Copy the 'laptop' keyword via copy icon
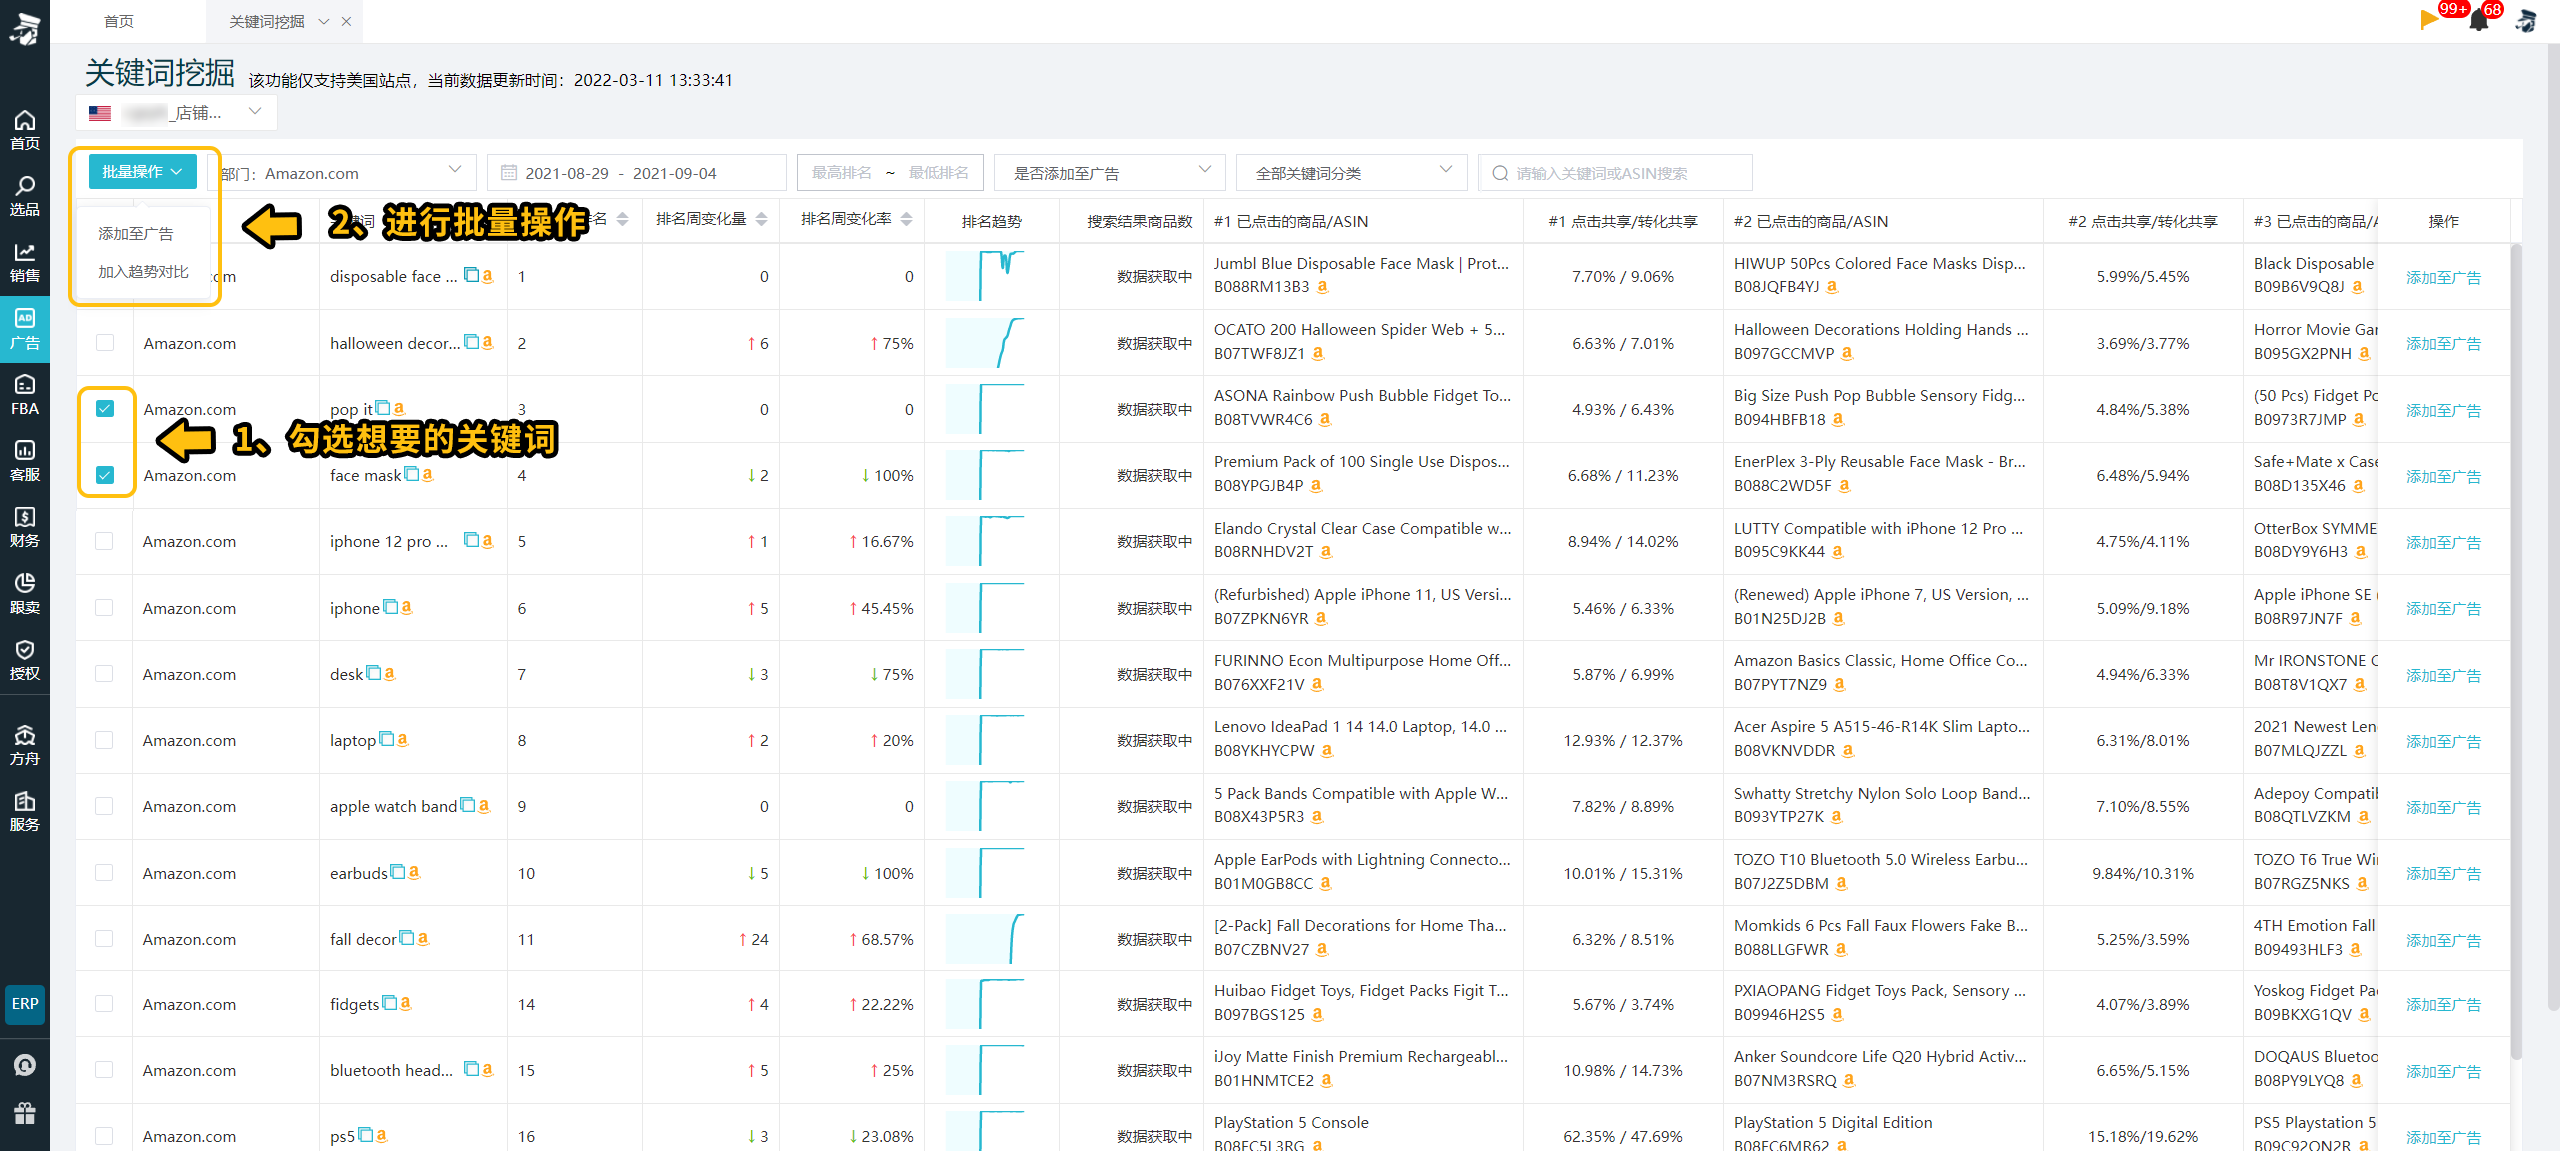The image size is (2560, 1151). [x=387, y=739]
